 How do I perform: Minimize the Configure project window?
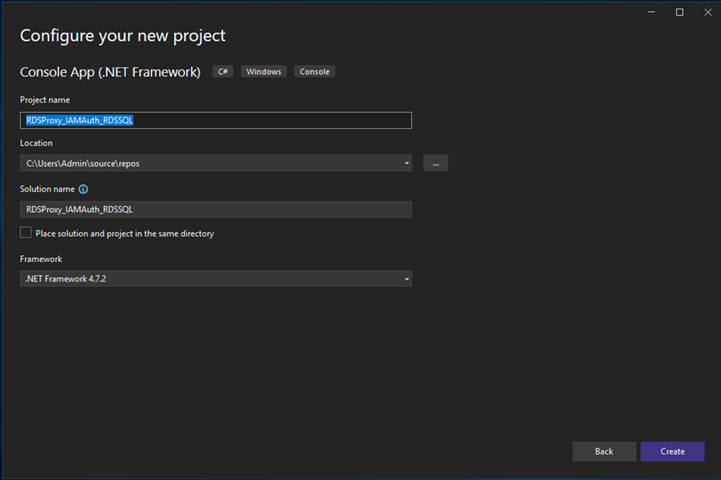point(651,12)
